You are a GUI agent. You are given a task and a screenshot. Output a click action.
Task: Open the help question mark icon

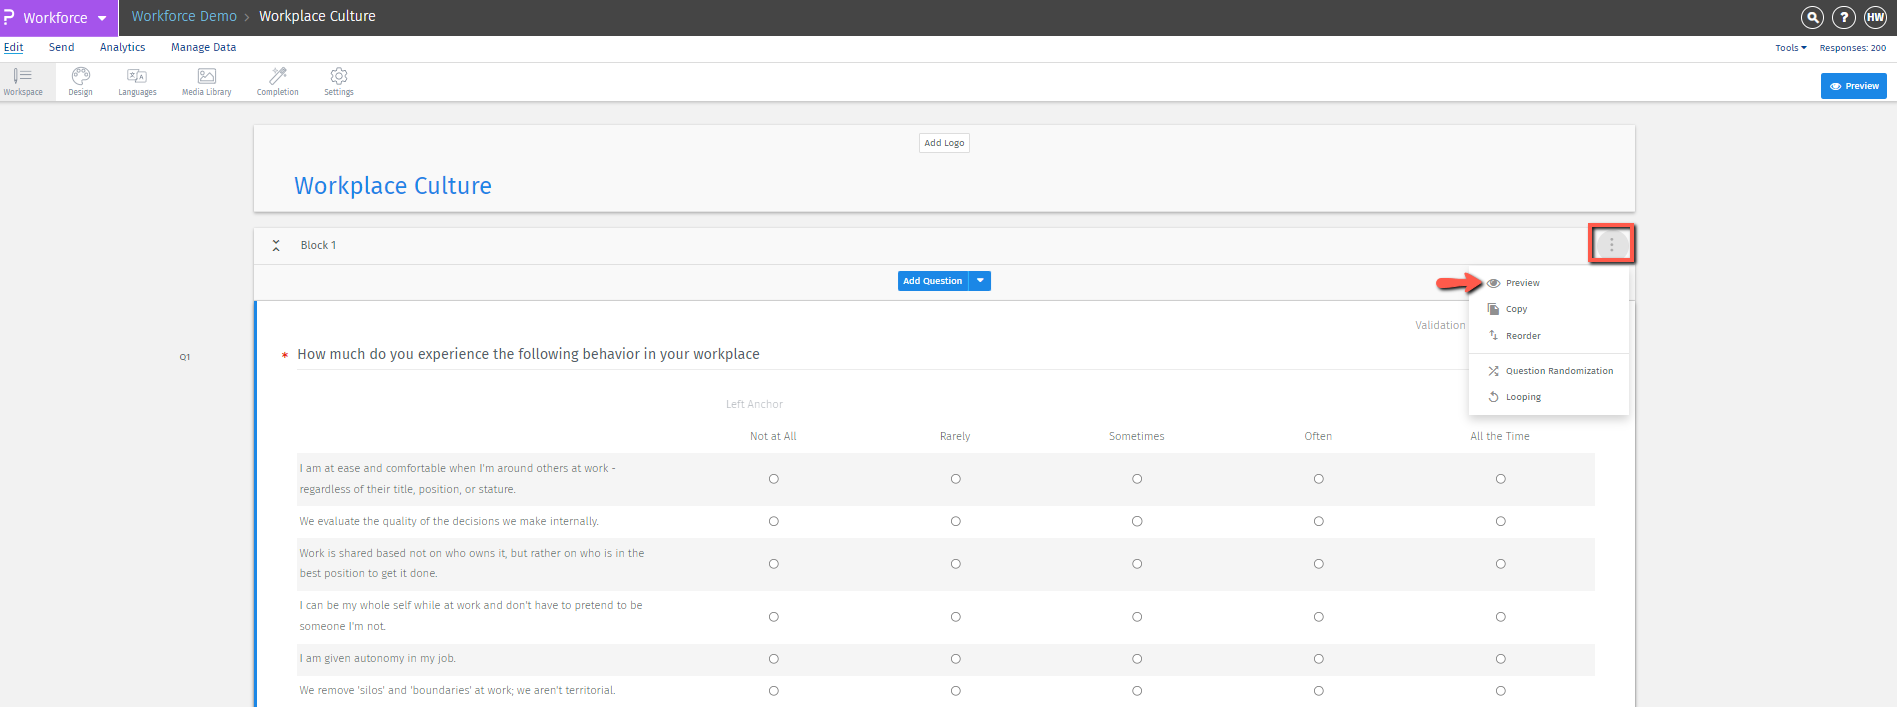pyautogui.click(x=1844, y=17)
